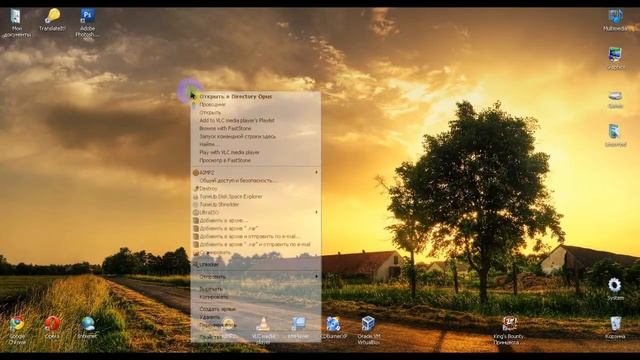The image size is (640, 360).
Task: Launch the Opera browser shortcut
Action: (x=52, y=327)
